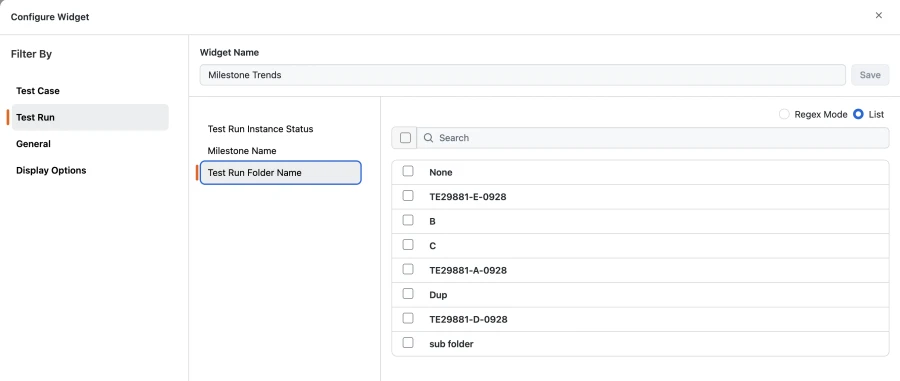The width and height of the screenshot is (900, 381).
Task: Open the General filter category
Action: pos(33,143)
